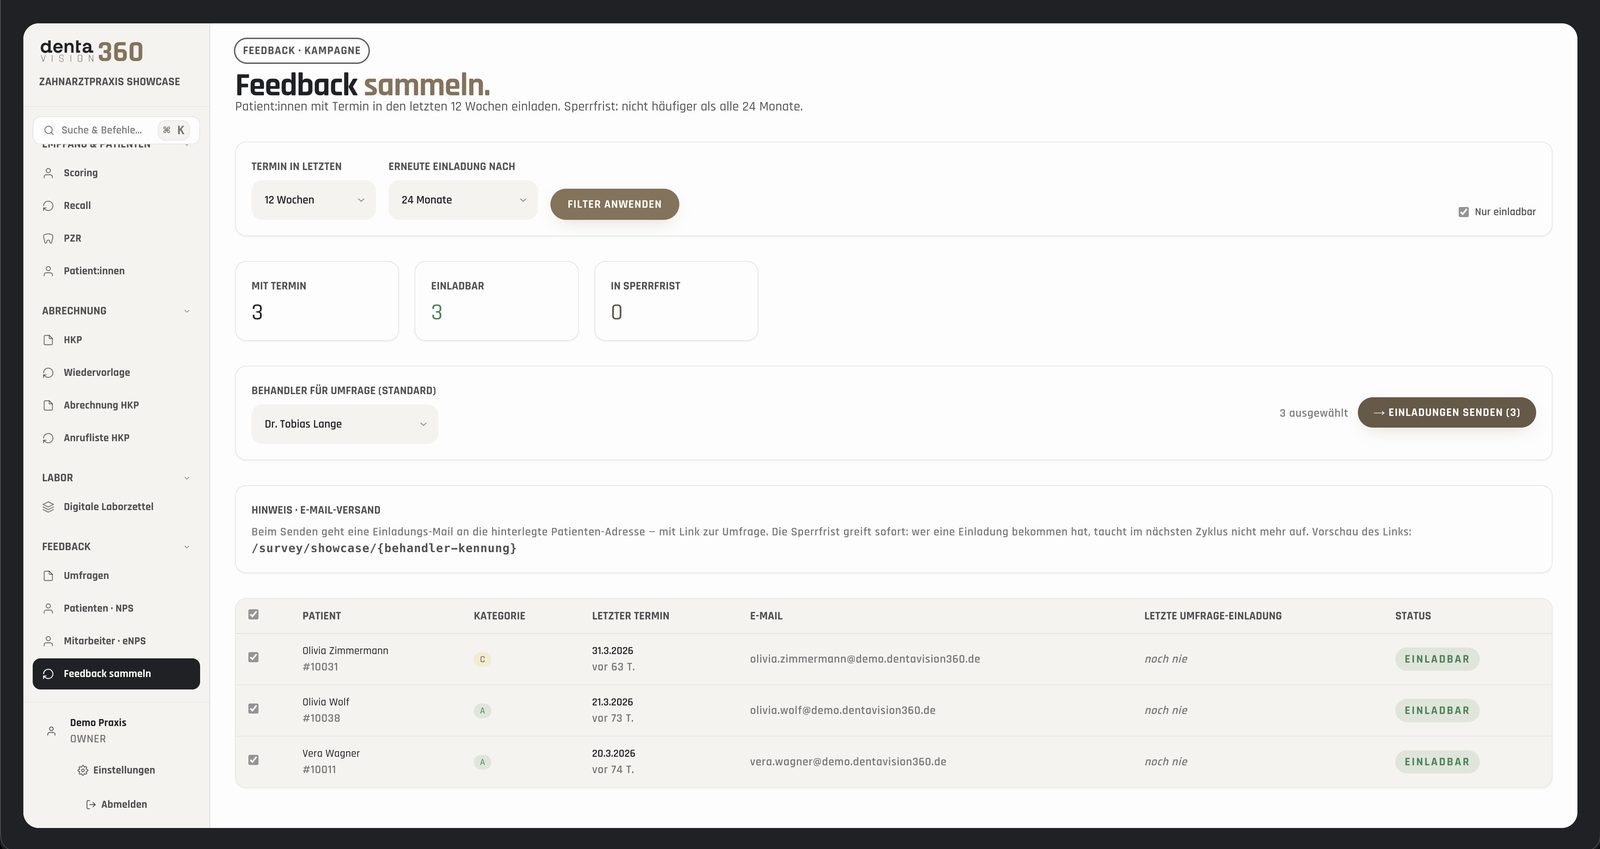Click Einladungen senden (3) button

click(1446, 412)
